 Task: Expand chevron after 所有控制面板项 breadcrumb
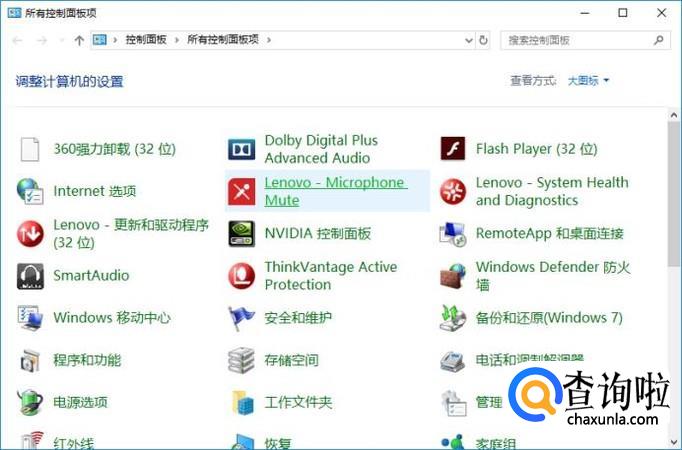tap(269, 40)
